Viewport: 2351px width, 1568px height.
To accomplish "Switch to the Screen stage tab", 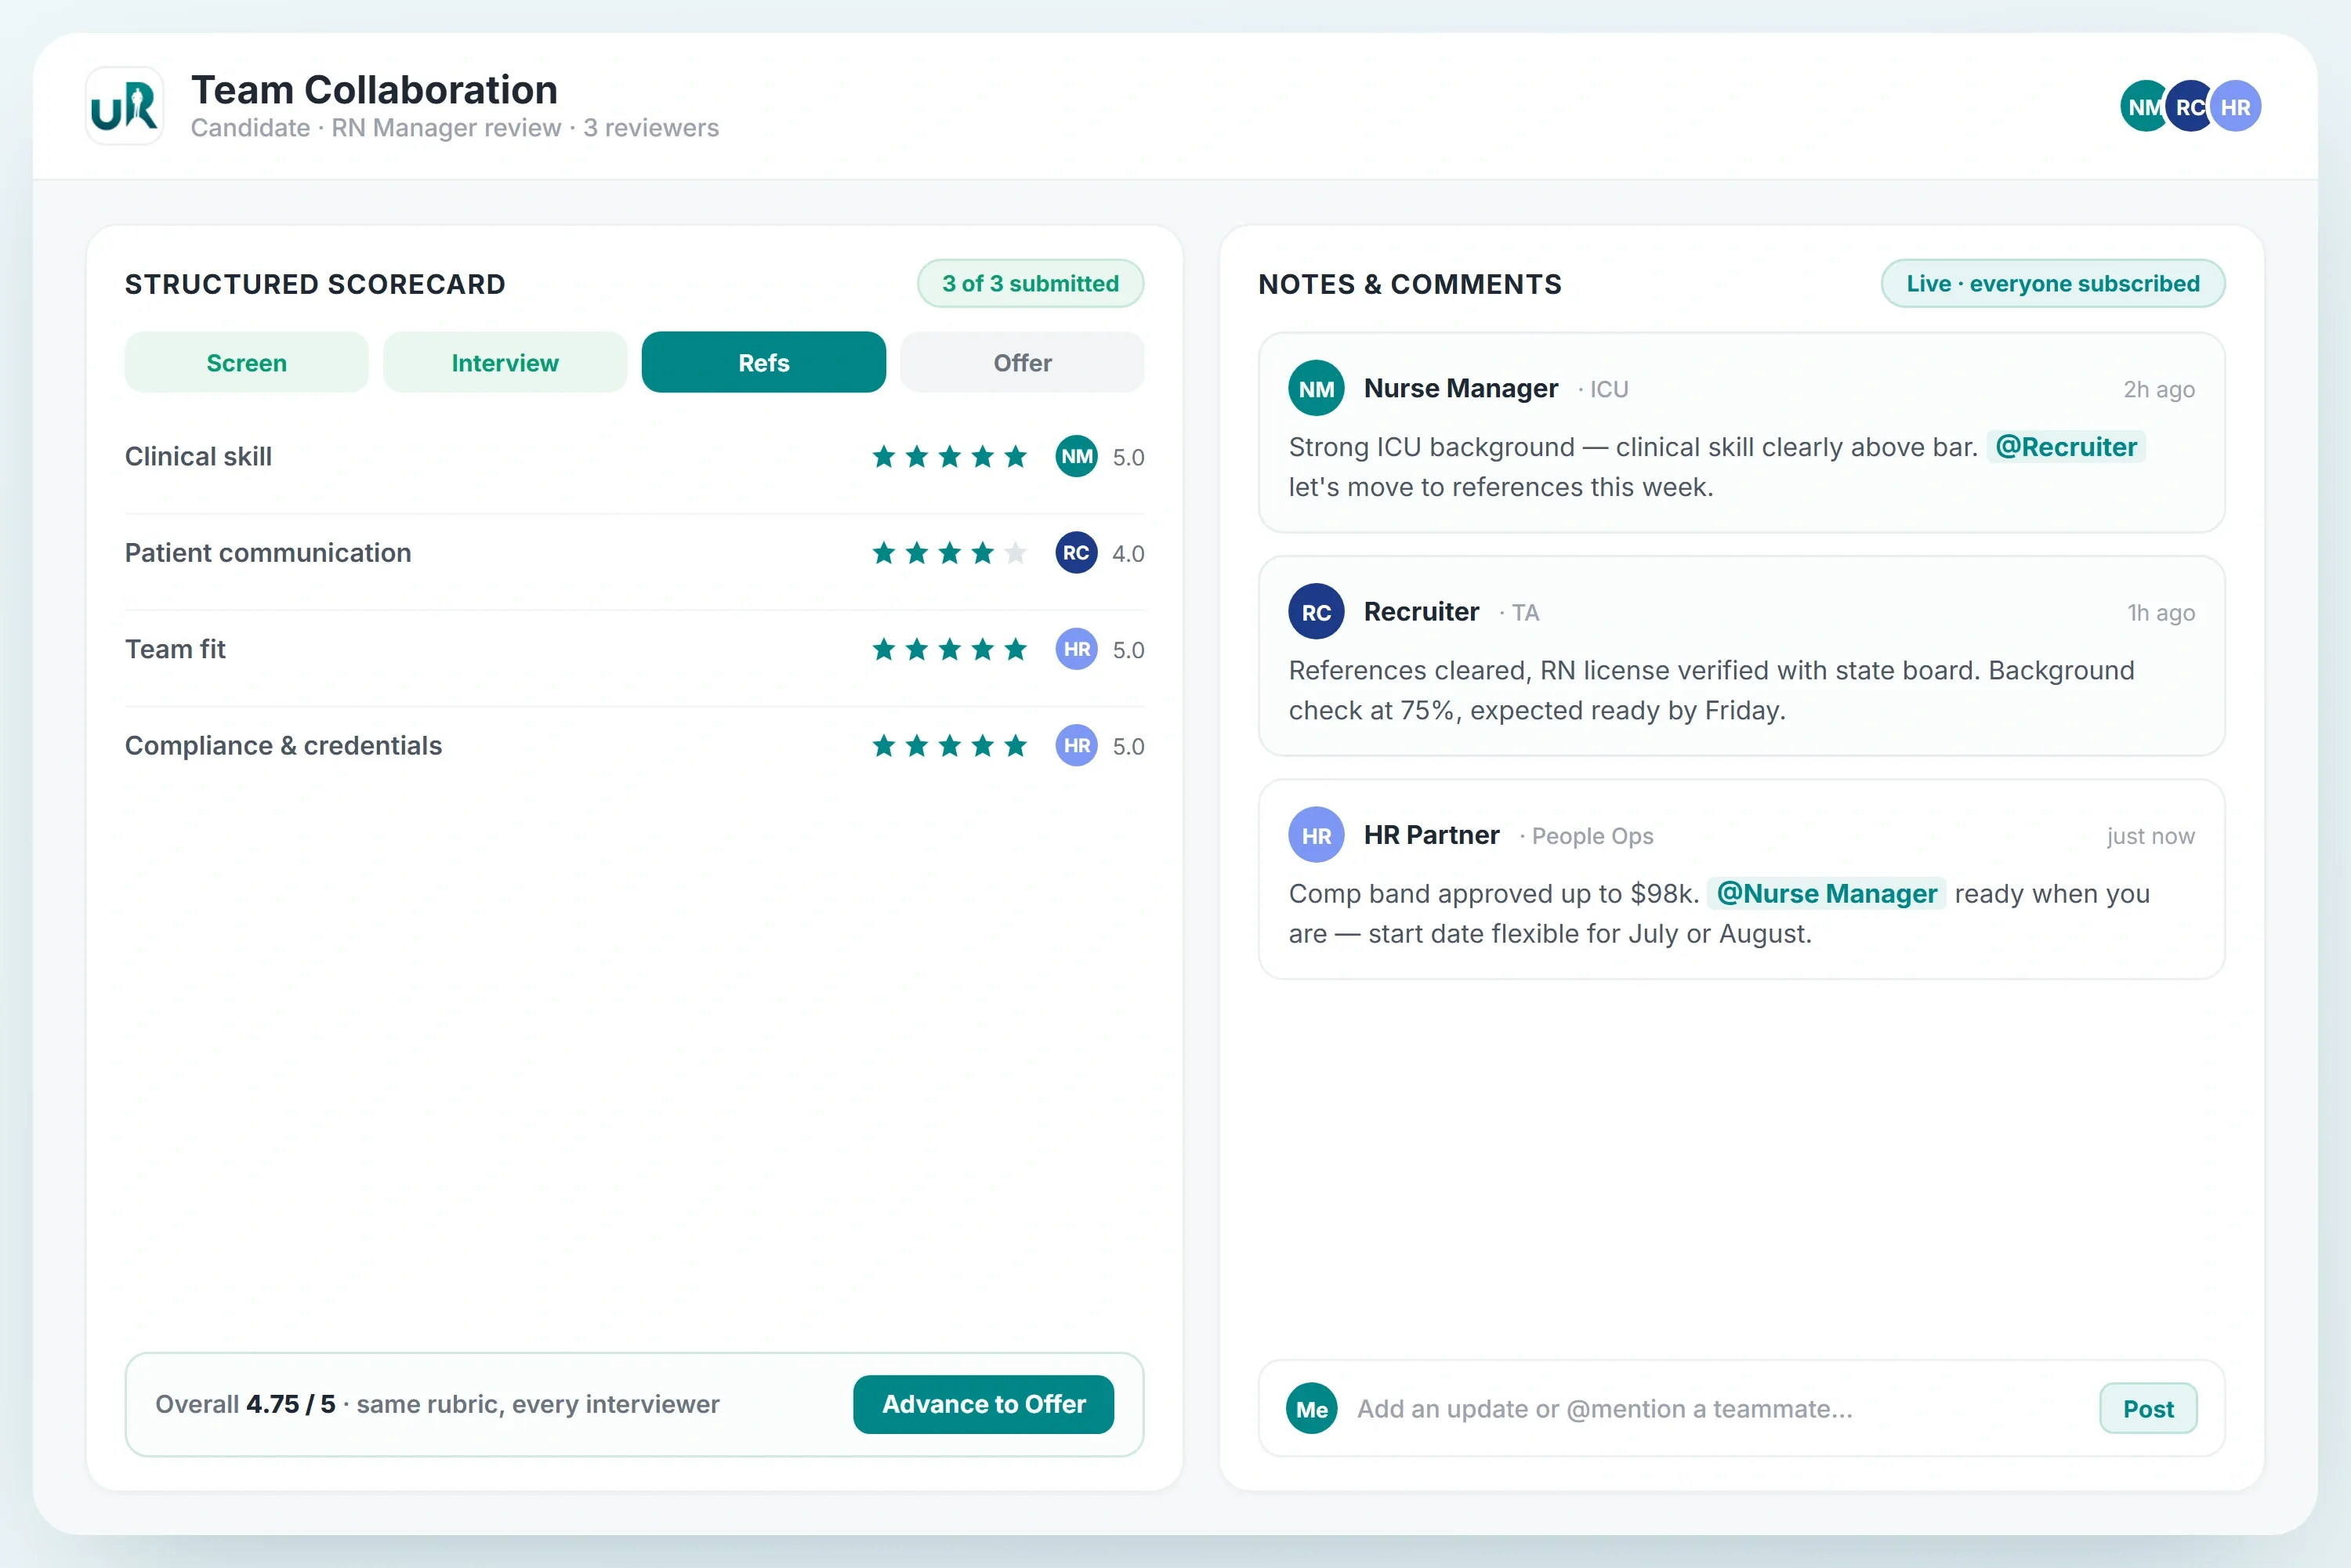I will point(246,362).
